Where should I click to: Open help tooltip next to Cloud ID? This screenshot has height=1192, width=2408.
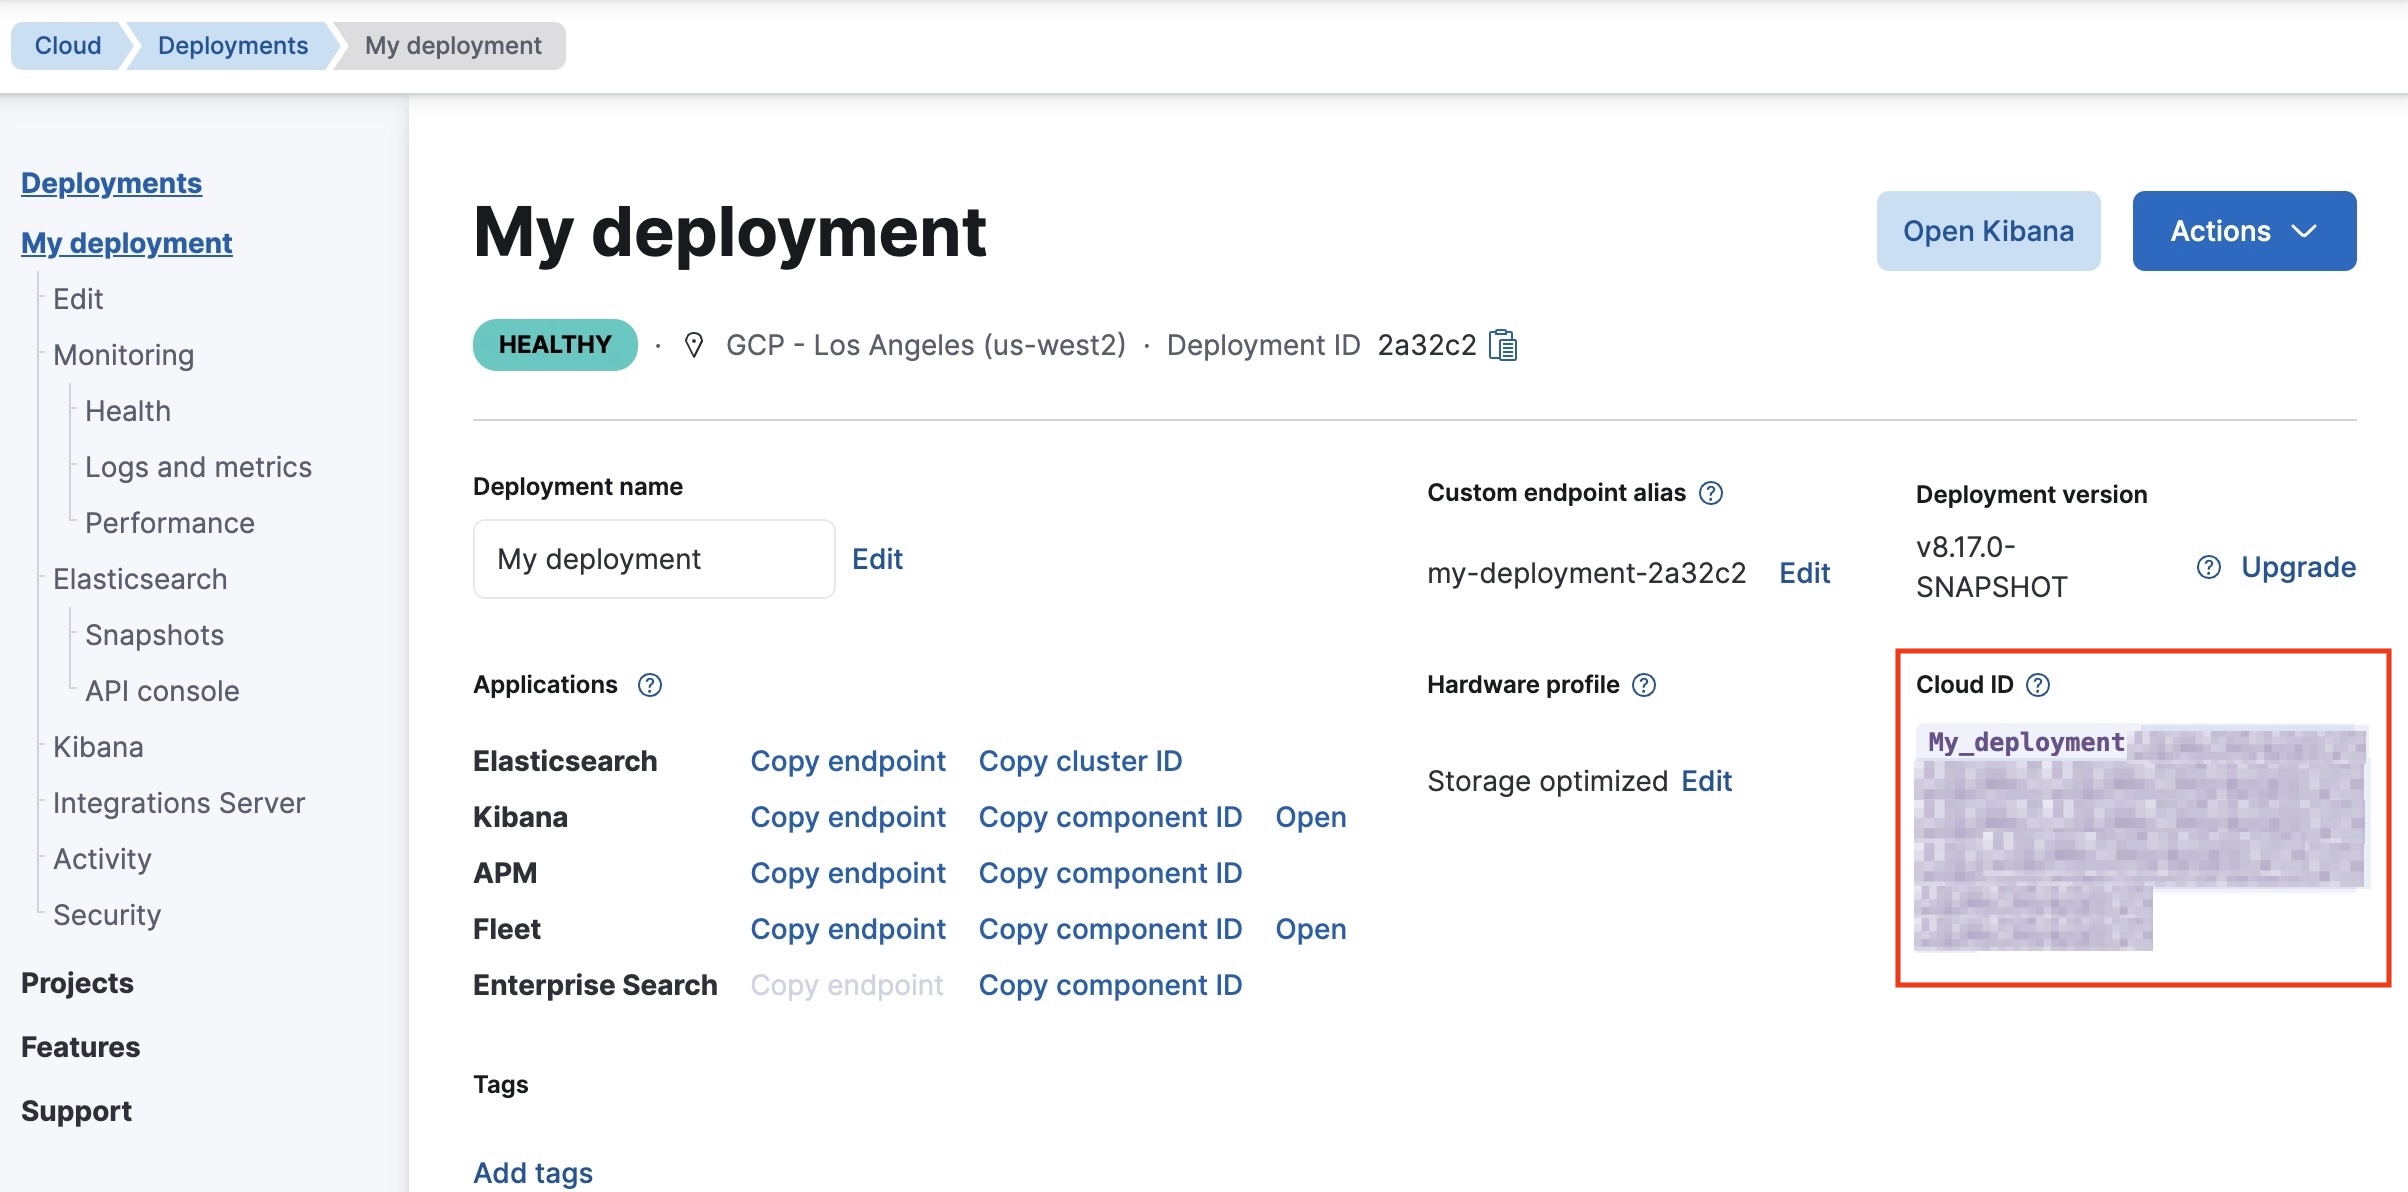[2037, 685]
